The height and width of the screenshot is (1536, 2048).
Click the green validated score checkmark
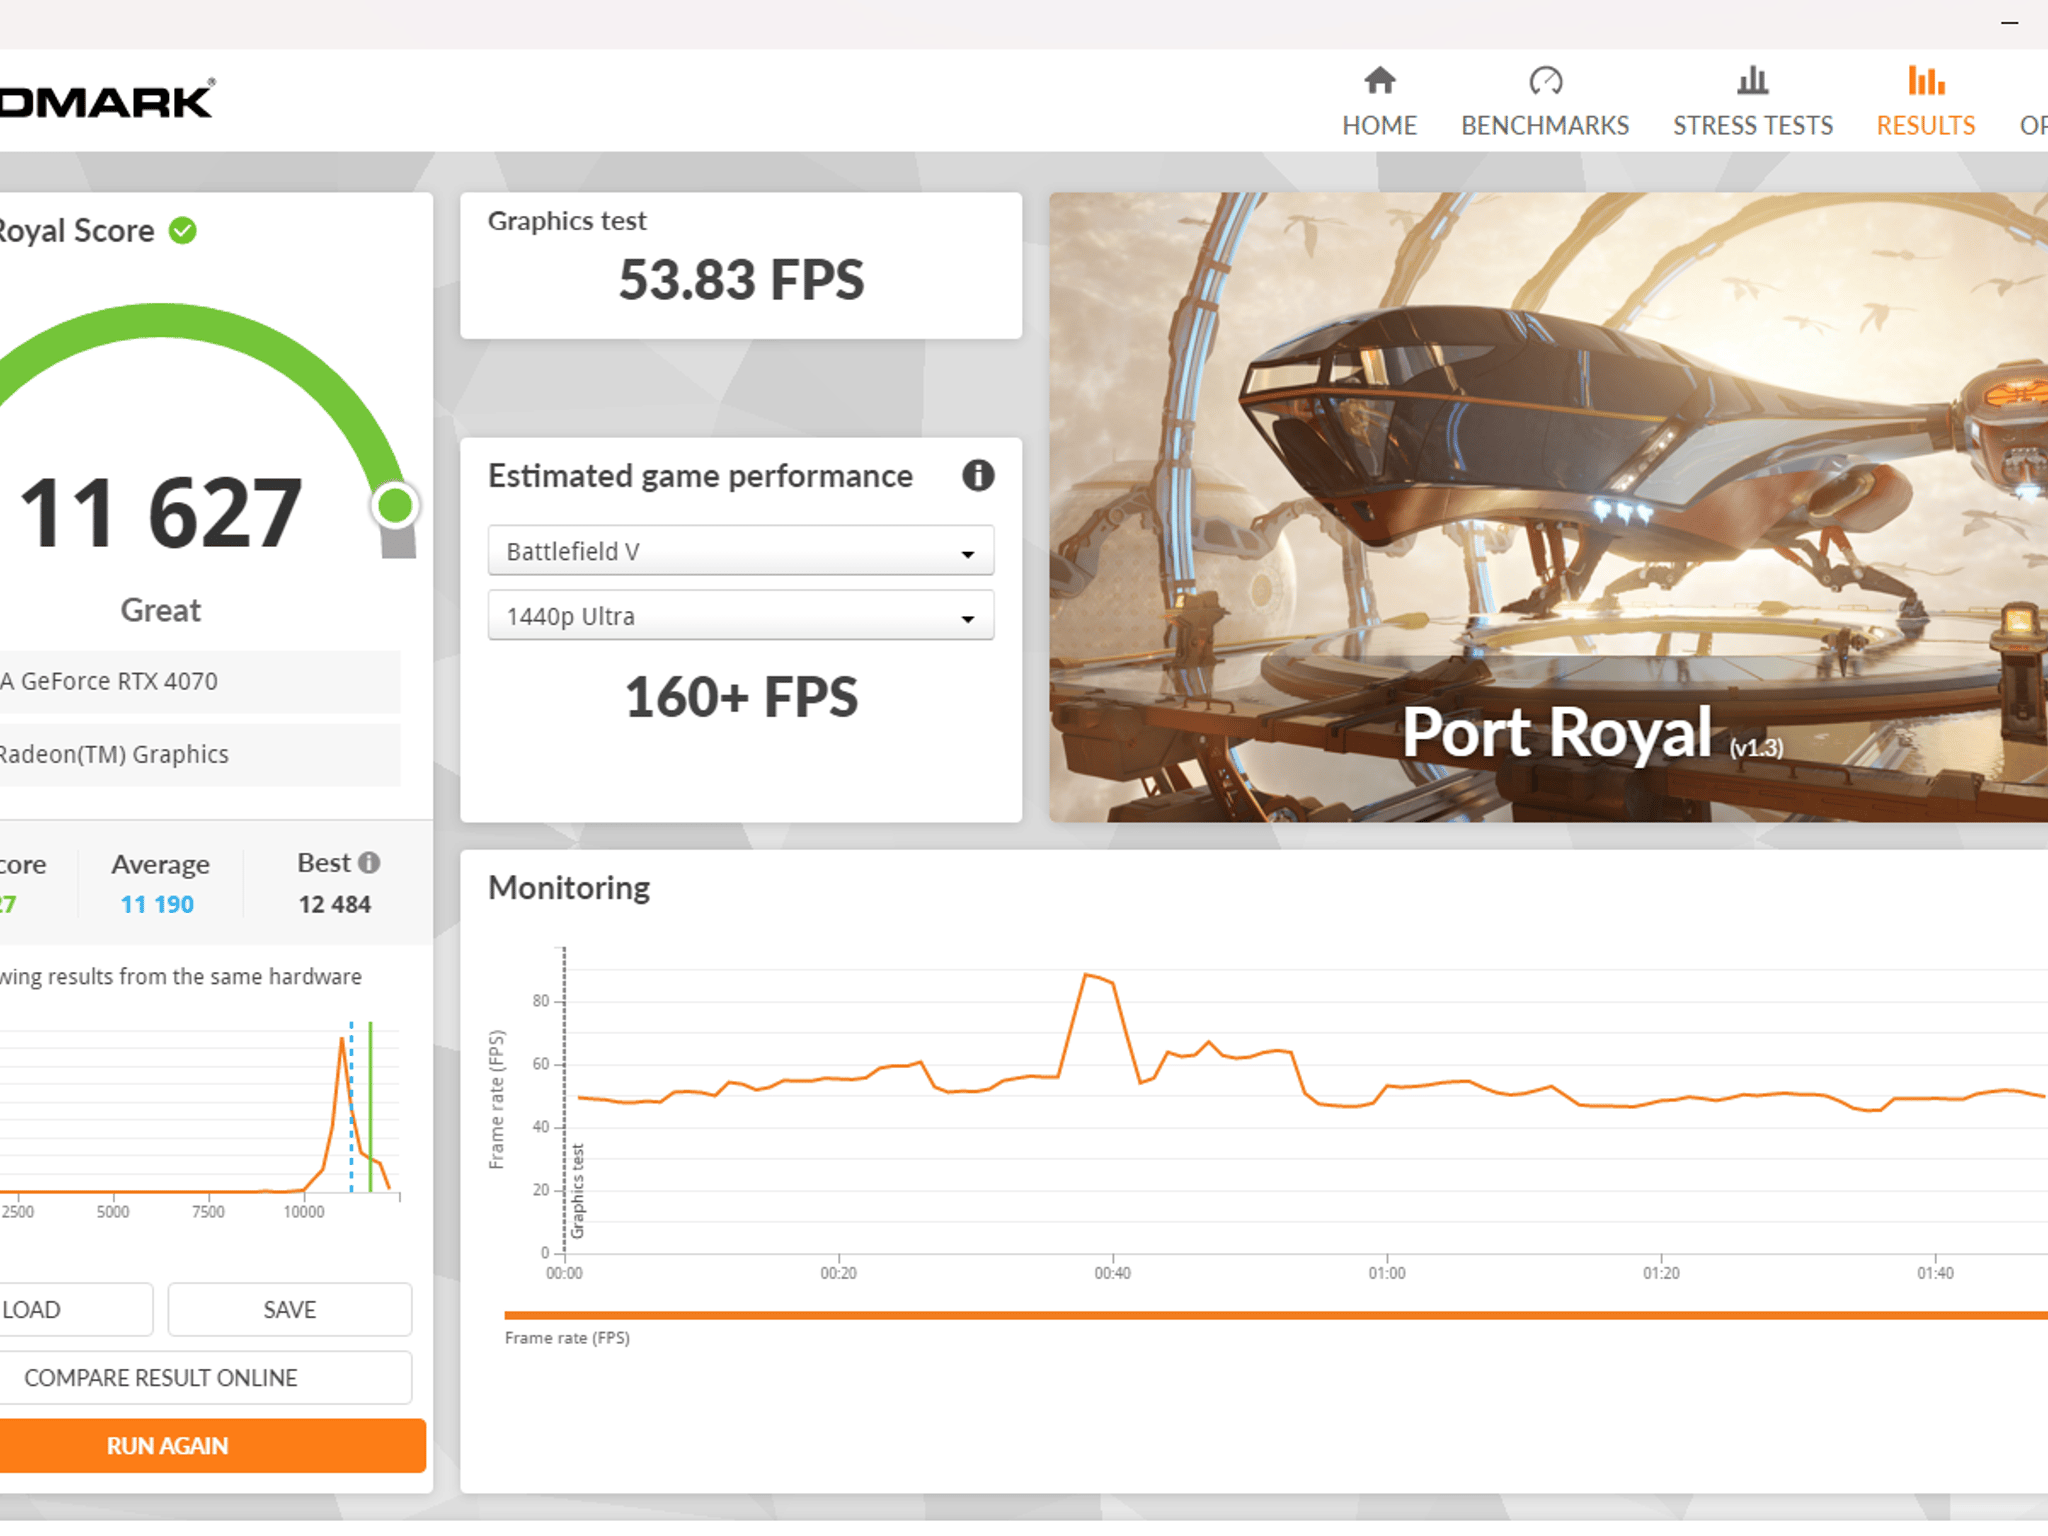pos(182,231)
